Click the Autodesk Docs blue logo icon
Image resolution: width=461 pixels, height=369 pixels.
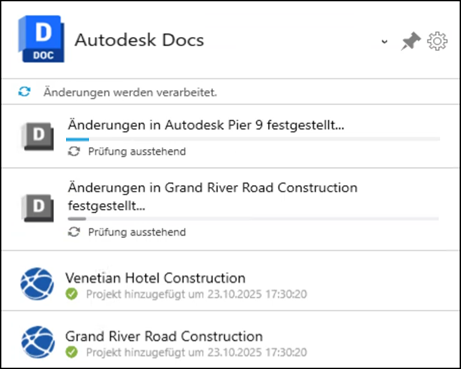pos(41,39)
